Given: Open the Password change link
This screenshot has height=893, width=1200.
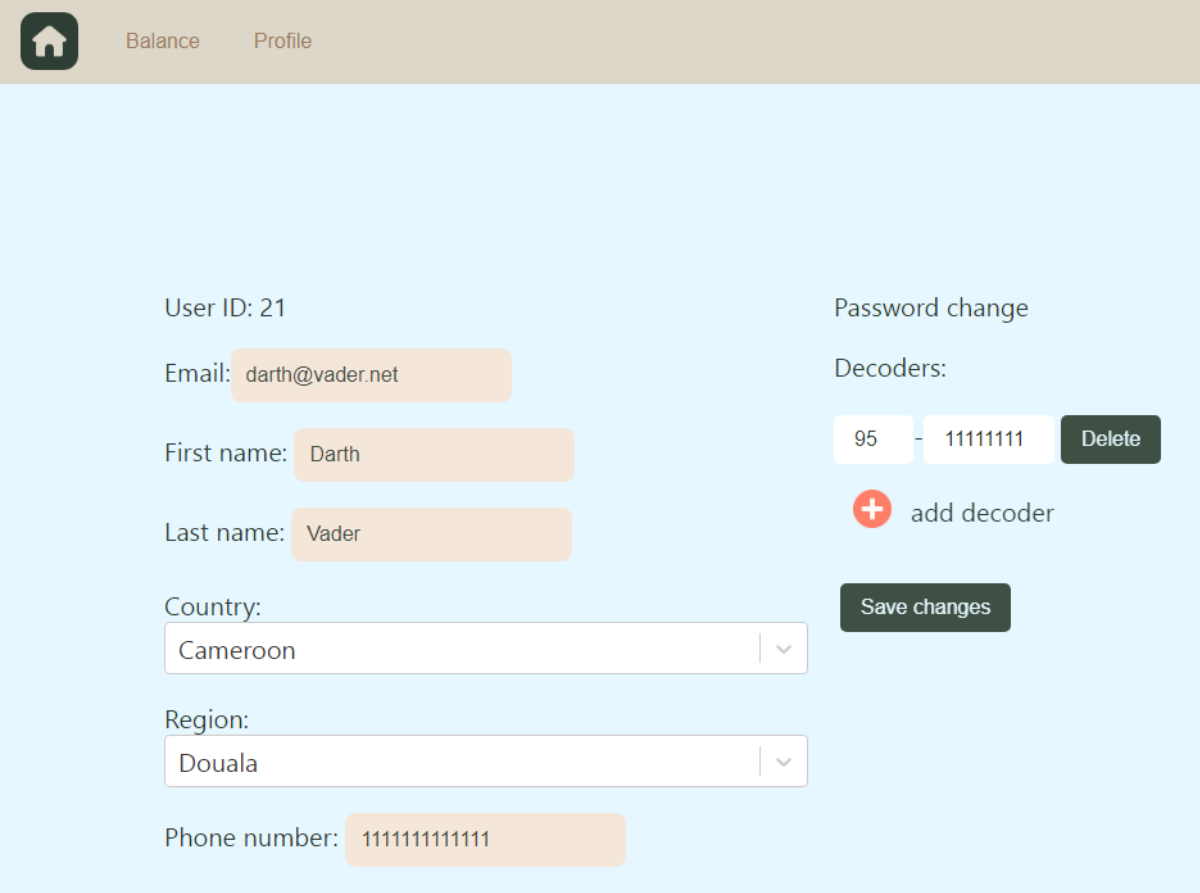Looking at the screenshot, I should (x=931, y=308).
